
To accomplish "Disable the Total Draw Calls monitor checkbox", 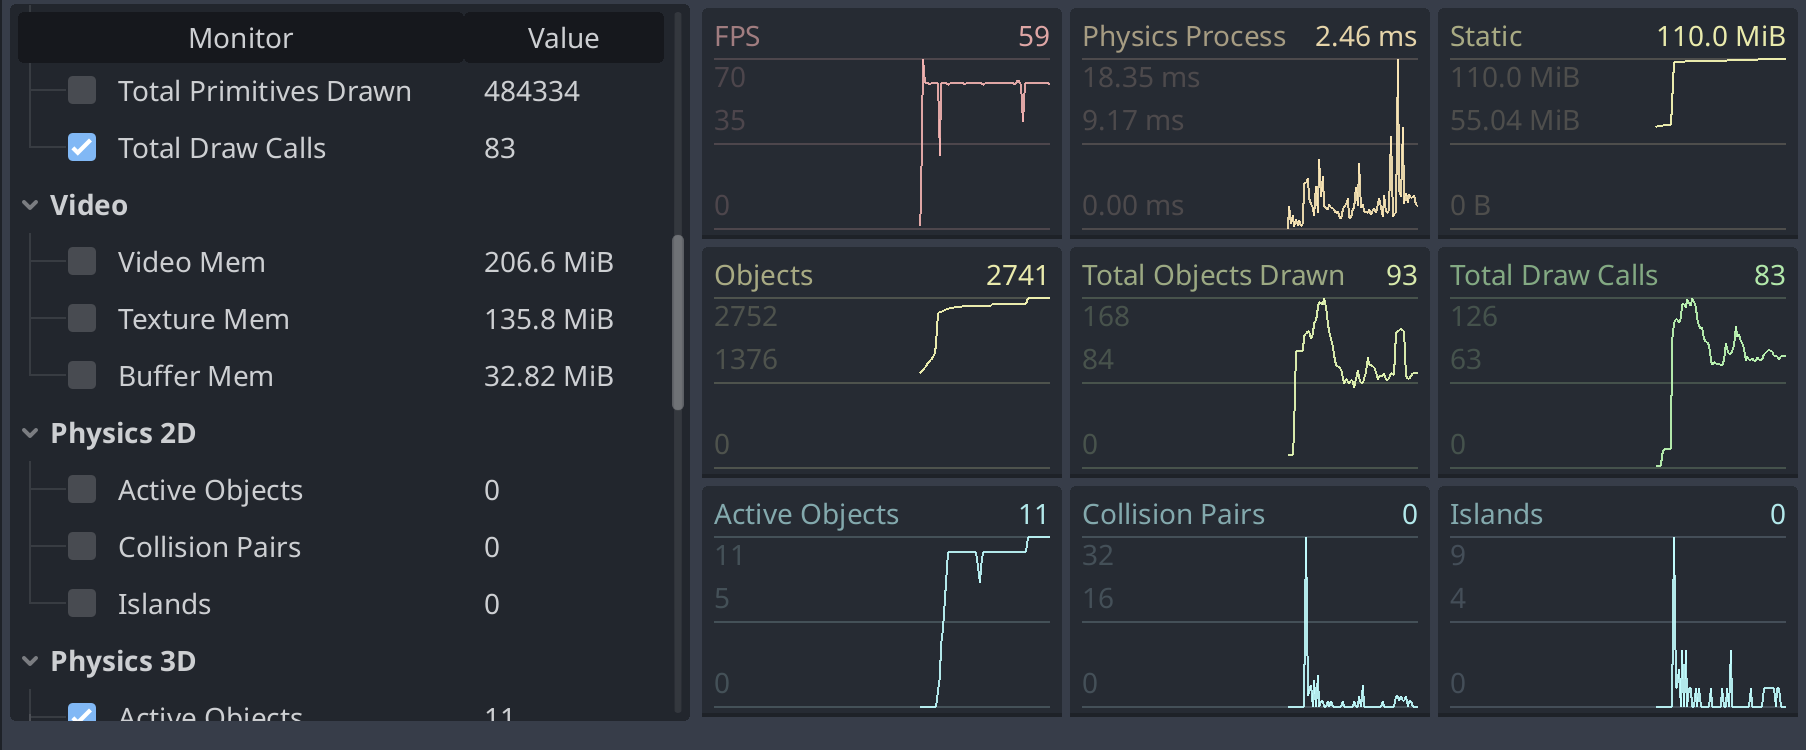I will point(82,148).
